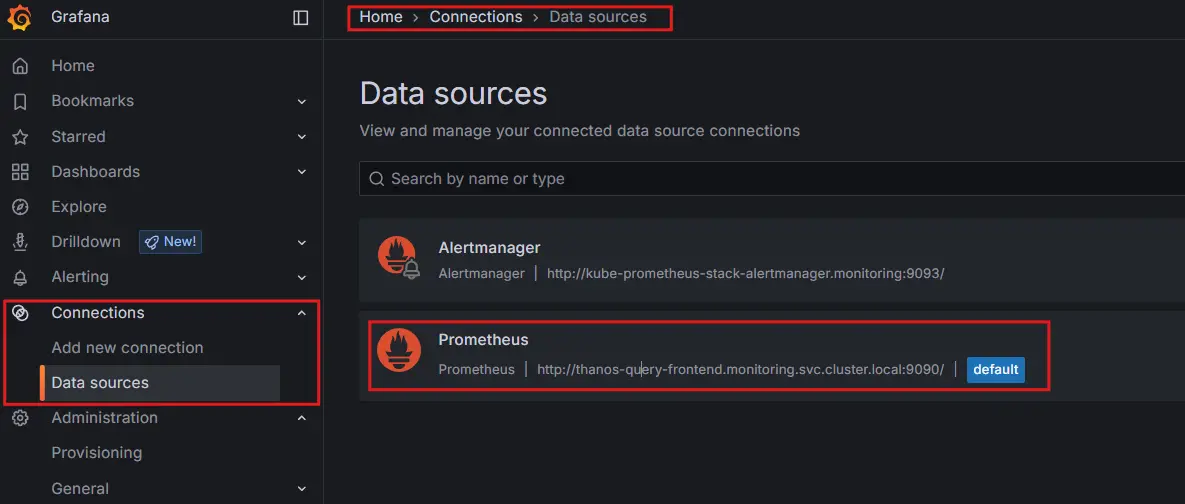Focus the Search by name or type field

click(772, 179)
